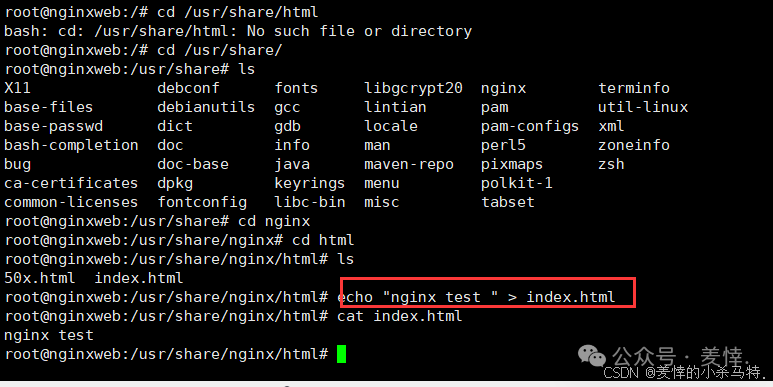The width and height of the screenshot is (773, 387).
Task: Select the zoneinfo entry
Action: [634, 145]
